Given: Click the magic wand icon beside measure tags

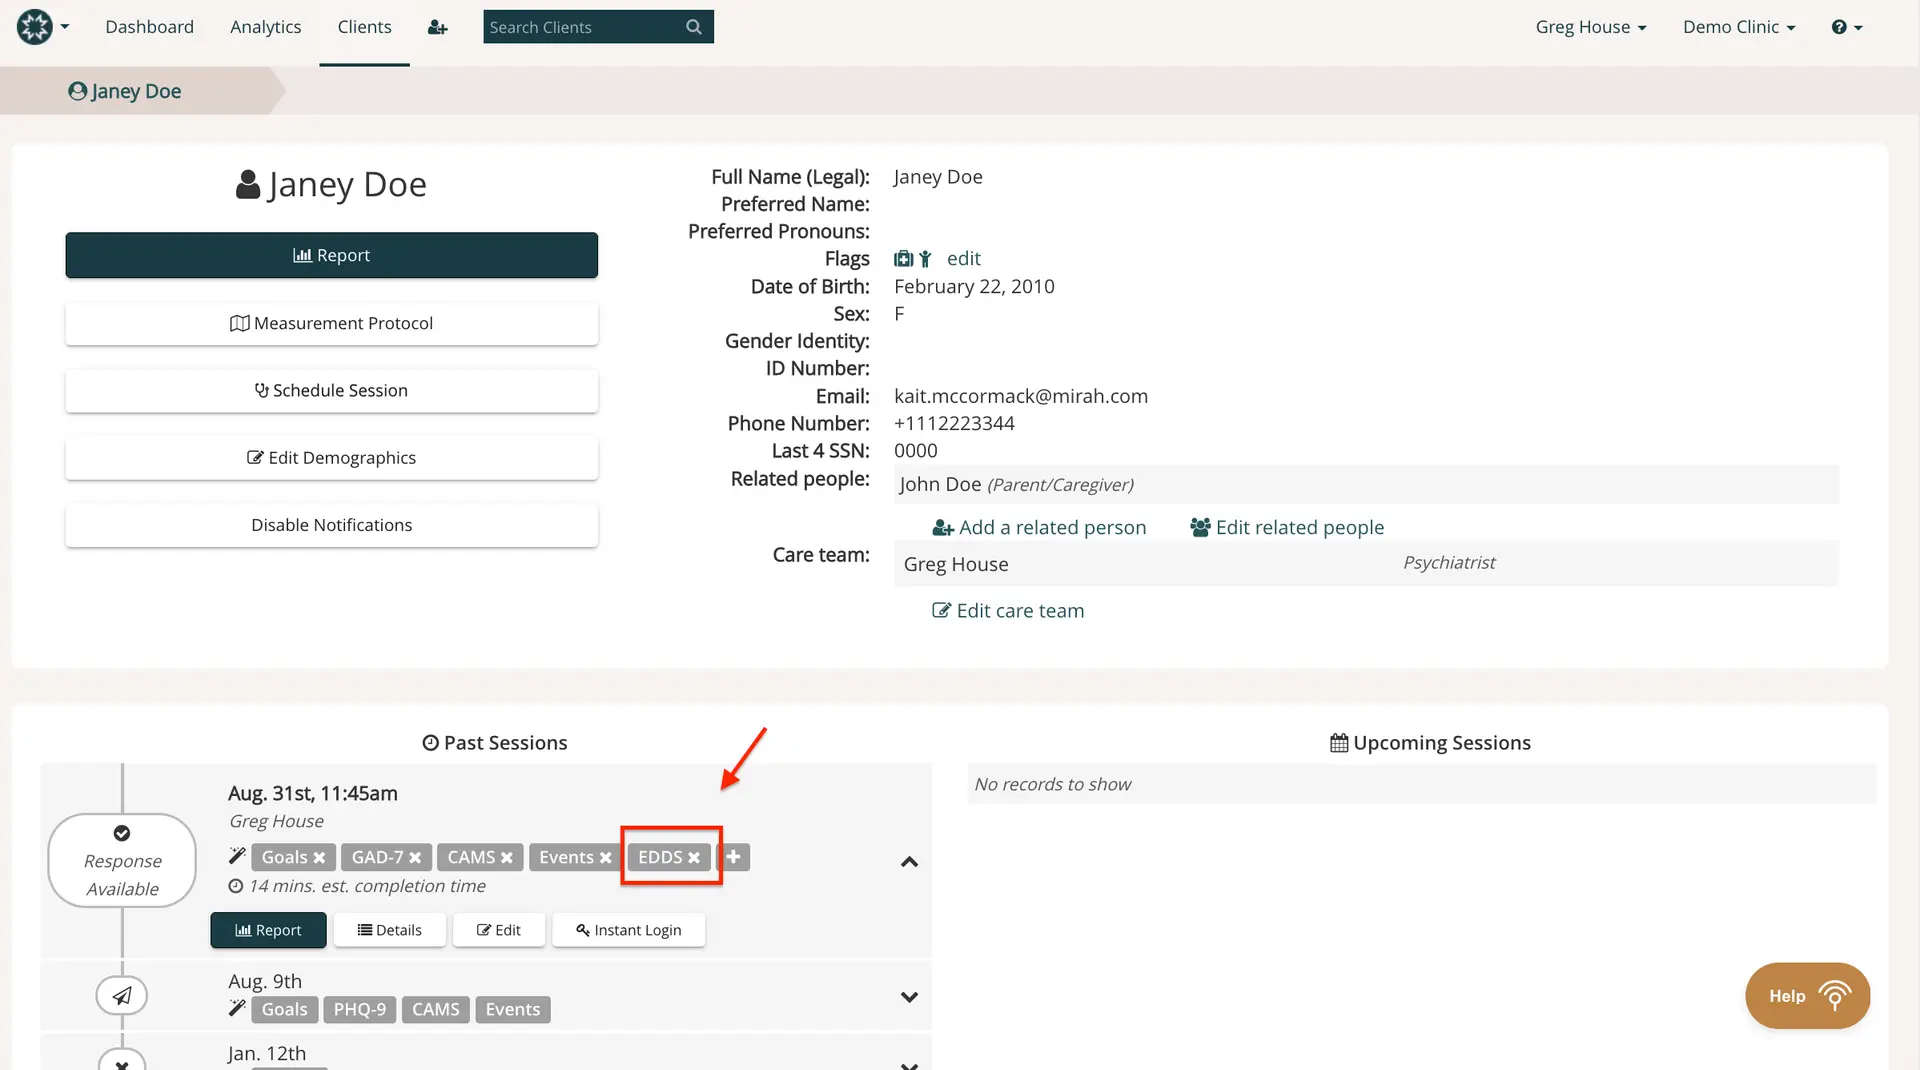Looking at the screenshot, I should coord(236,856).
